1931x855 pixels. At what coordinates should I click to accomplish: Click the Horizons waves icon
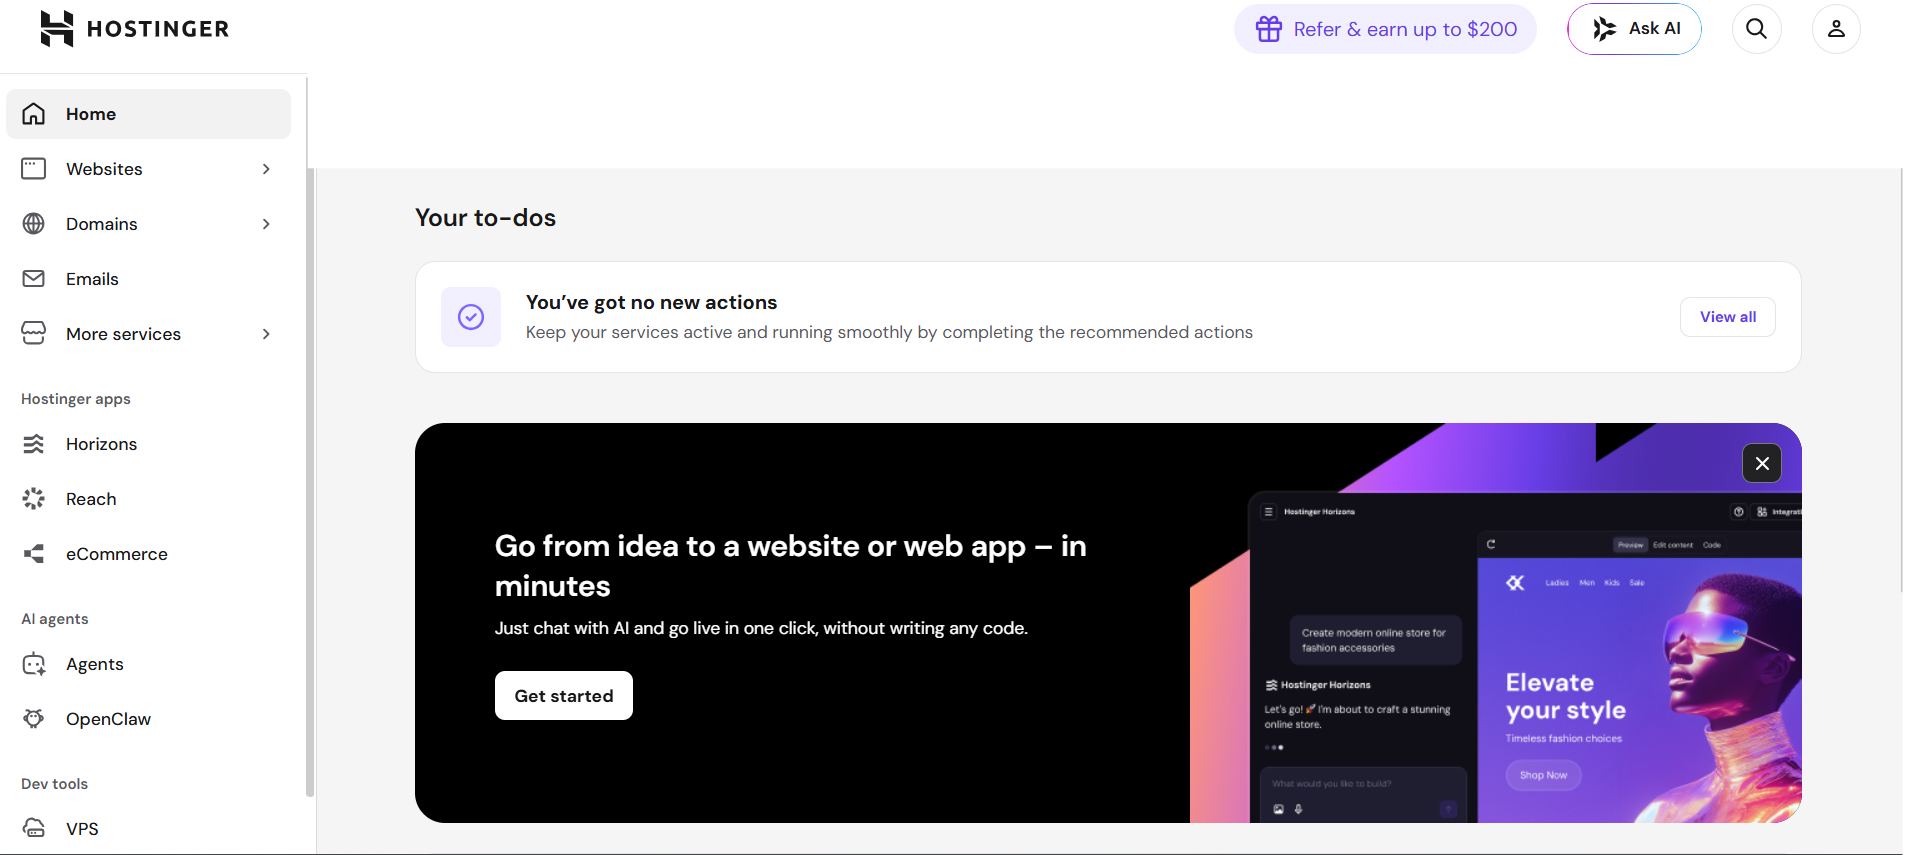(34, 444)
